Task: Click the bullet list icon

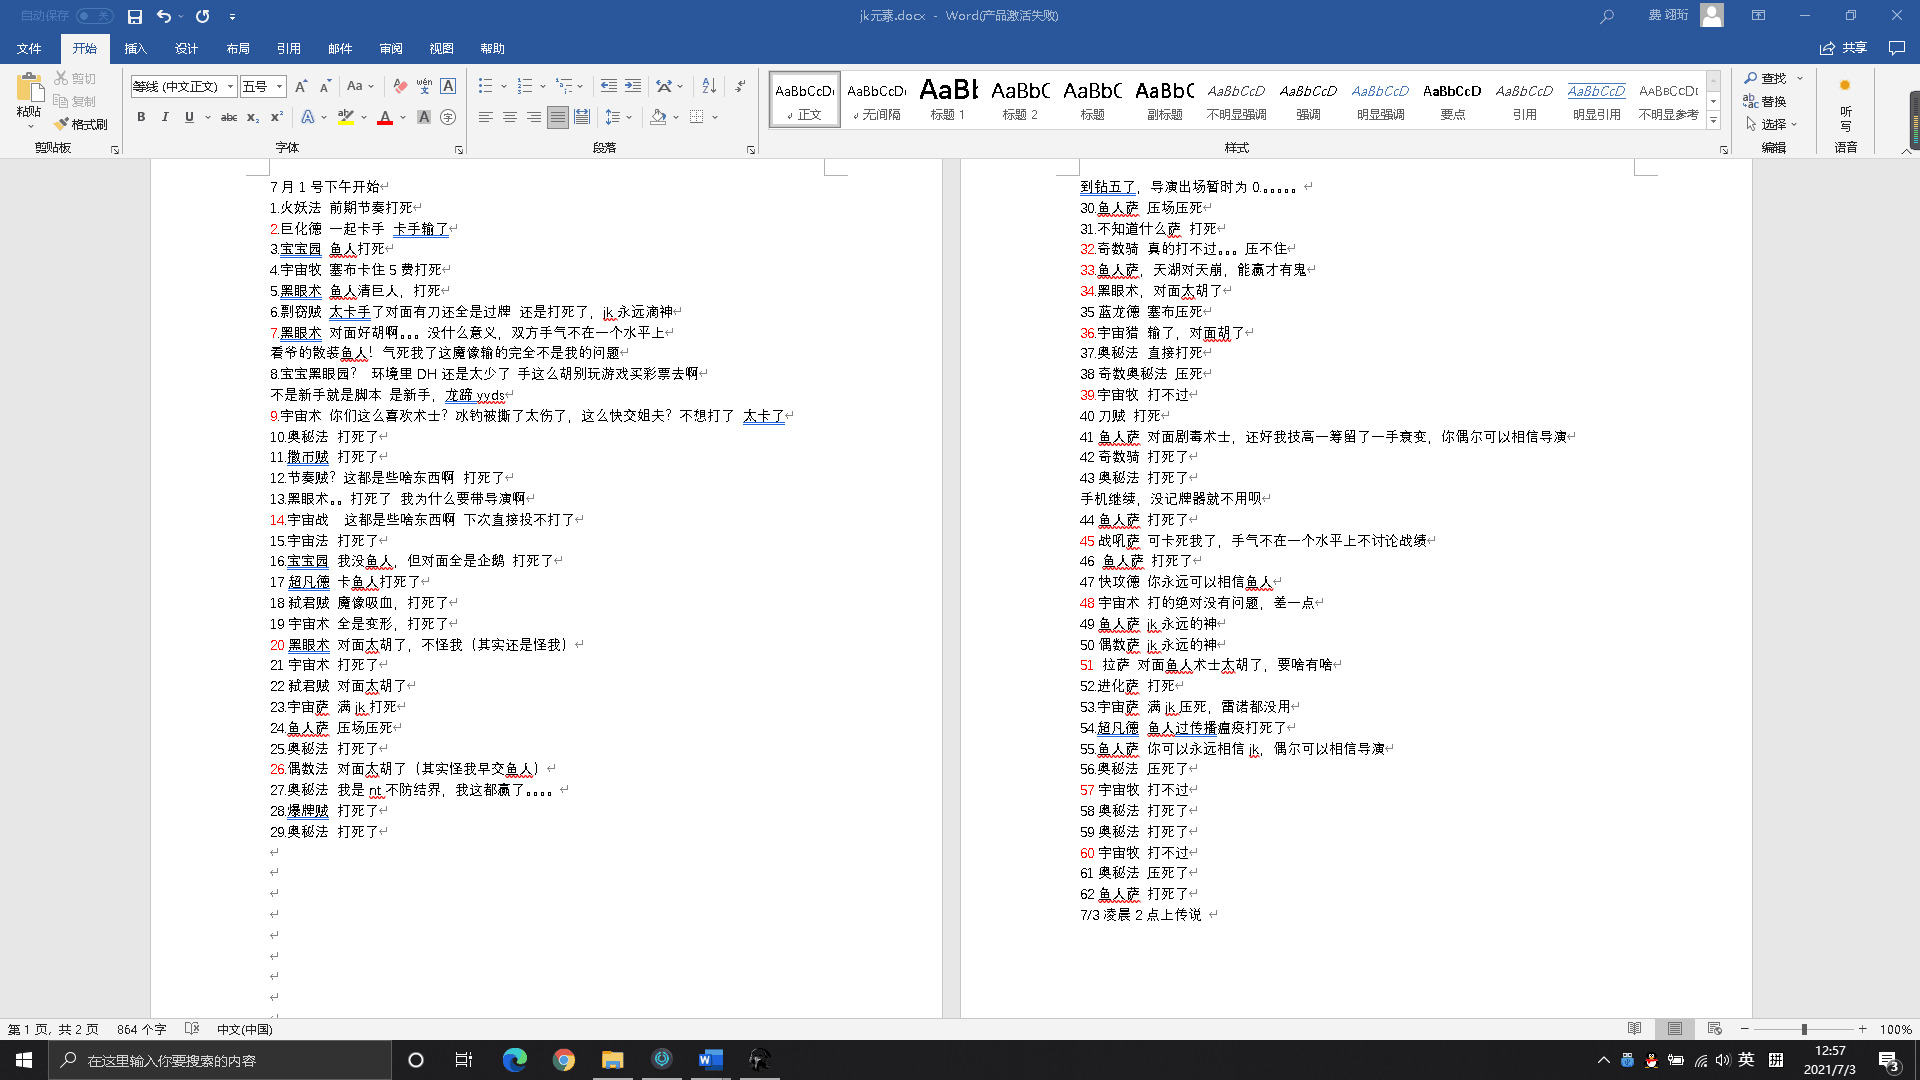Action: coord(486,86)
